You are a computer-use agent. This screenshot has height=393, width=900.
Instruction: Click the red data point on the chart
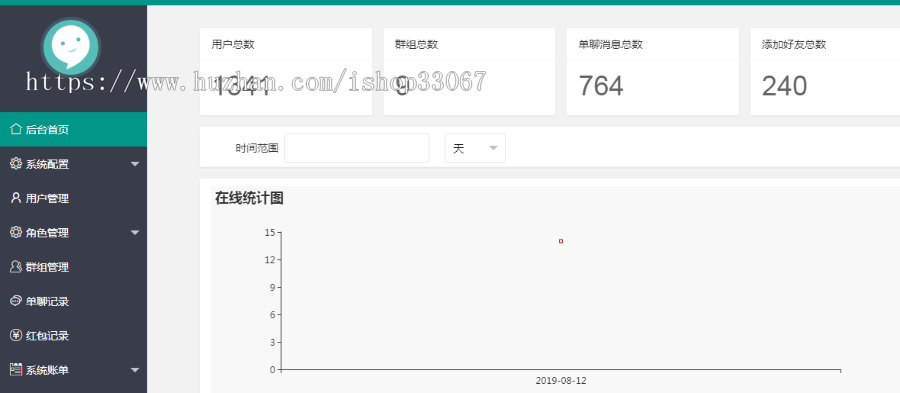tap(561, 241)
